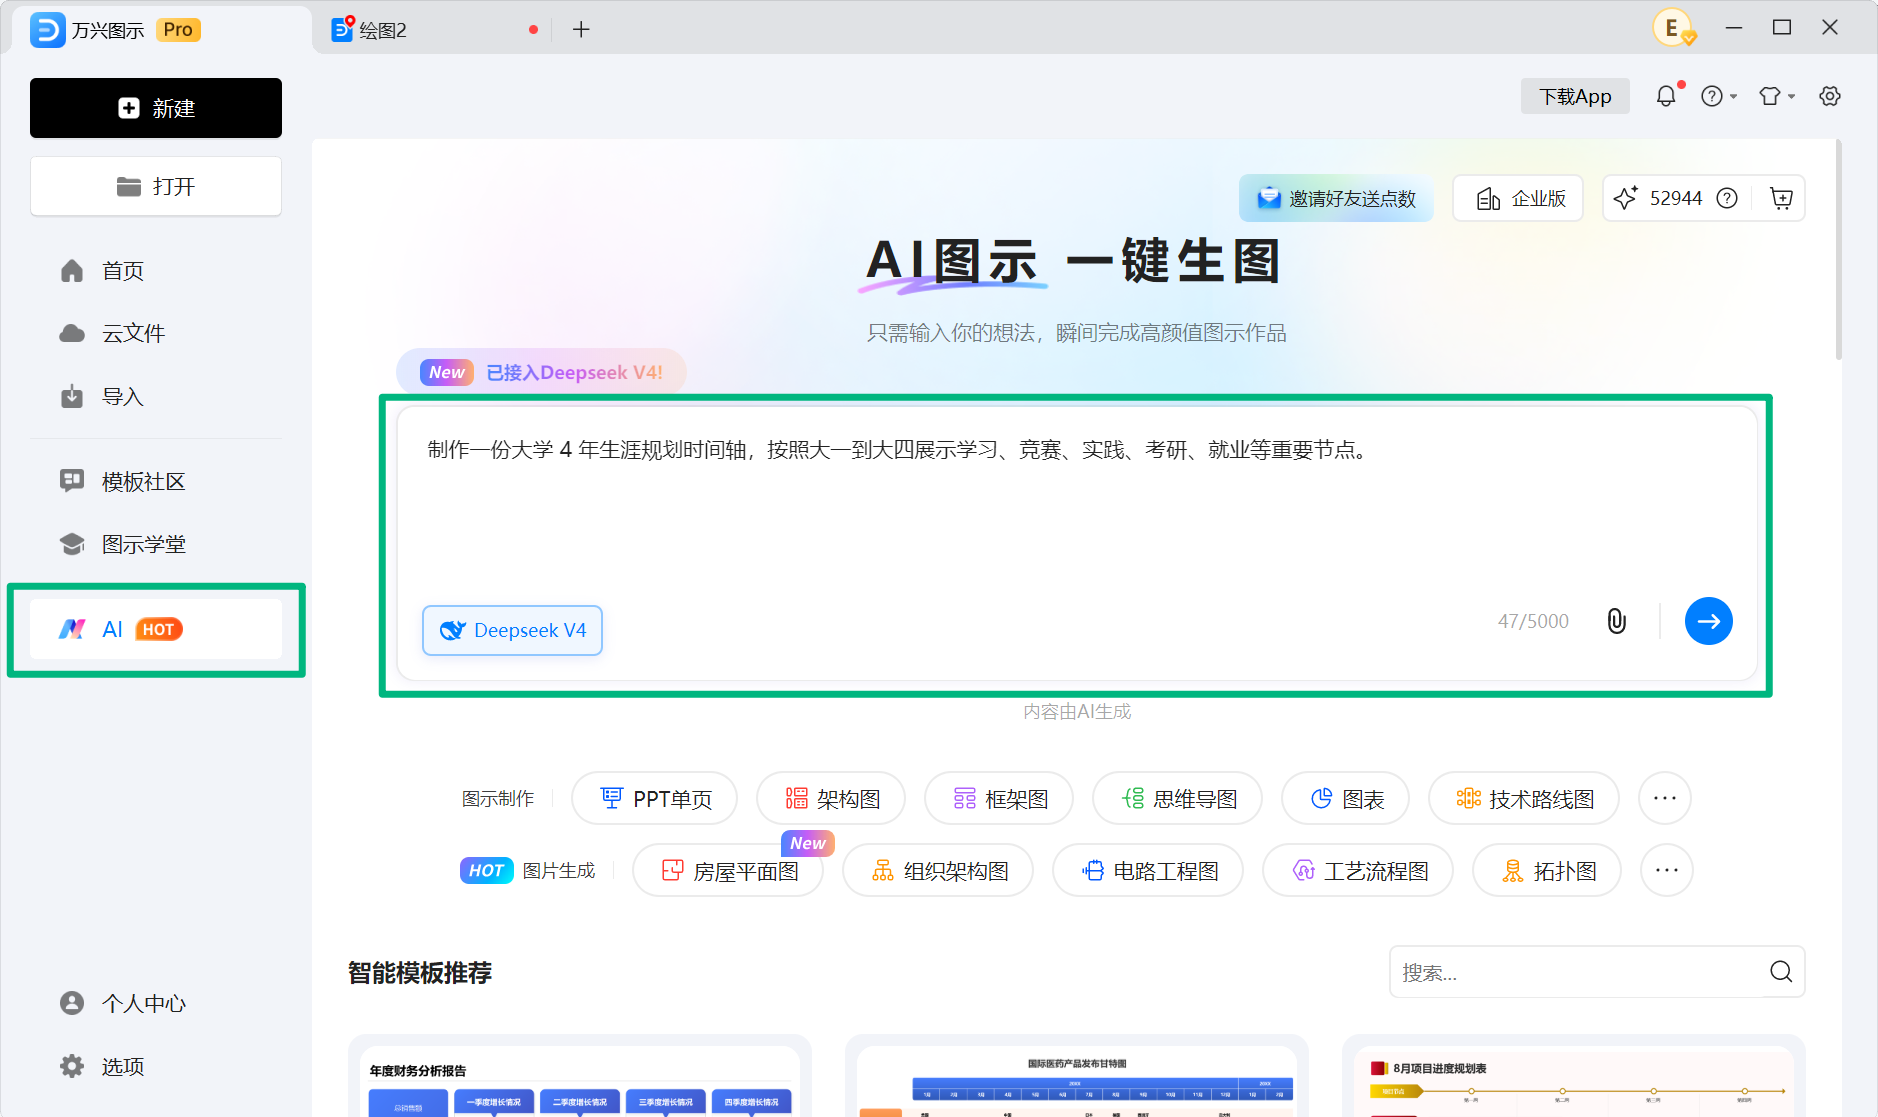Click the 企业版 enterprise button
The height and width of the screenshot is (1117, 1878).
pos(1518,198)
